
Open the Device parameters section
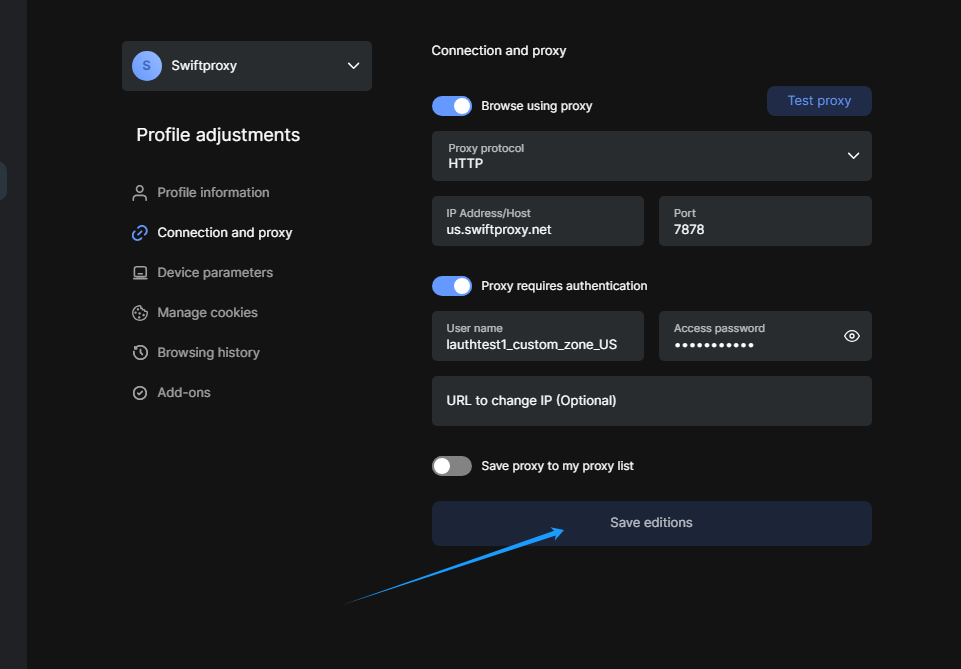point(214,273)
